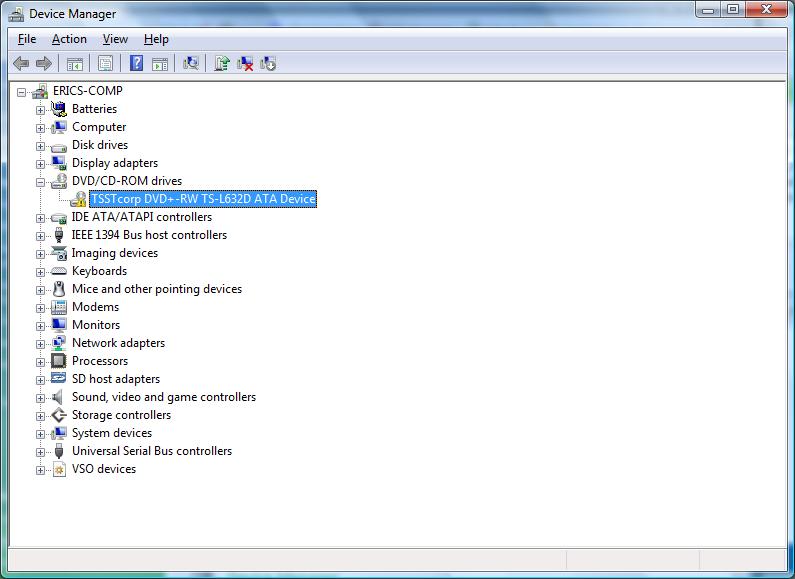Open the File menu
The image size is (795, 579).
pos(27,39)
